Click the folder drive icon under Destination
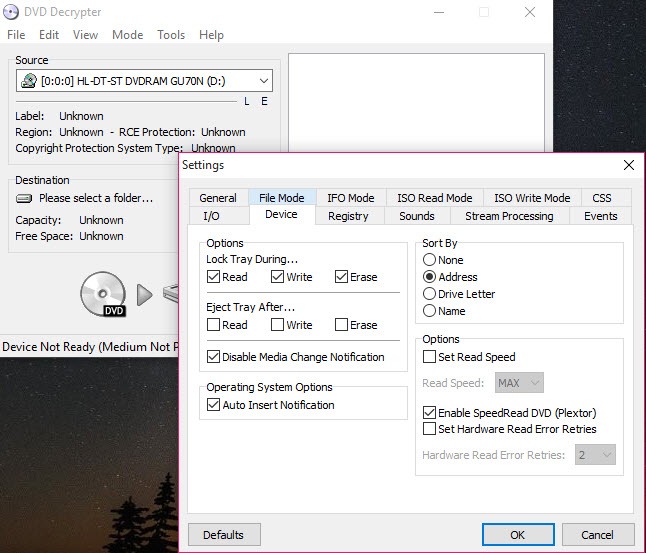The height and width of the screenshot is (553, 646). pos(24,199)
